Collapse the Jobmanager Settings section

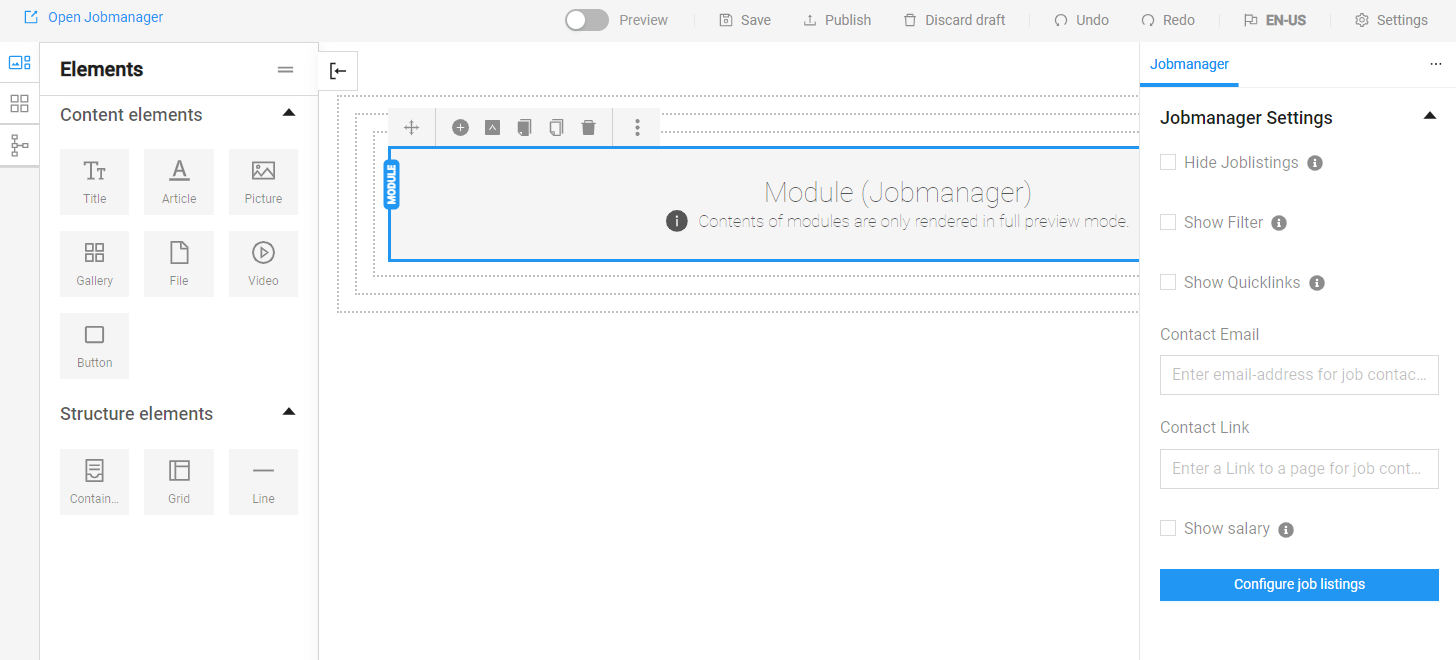coord(1430,116)
